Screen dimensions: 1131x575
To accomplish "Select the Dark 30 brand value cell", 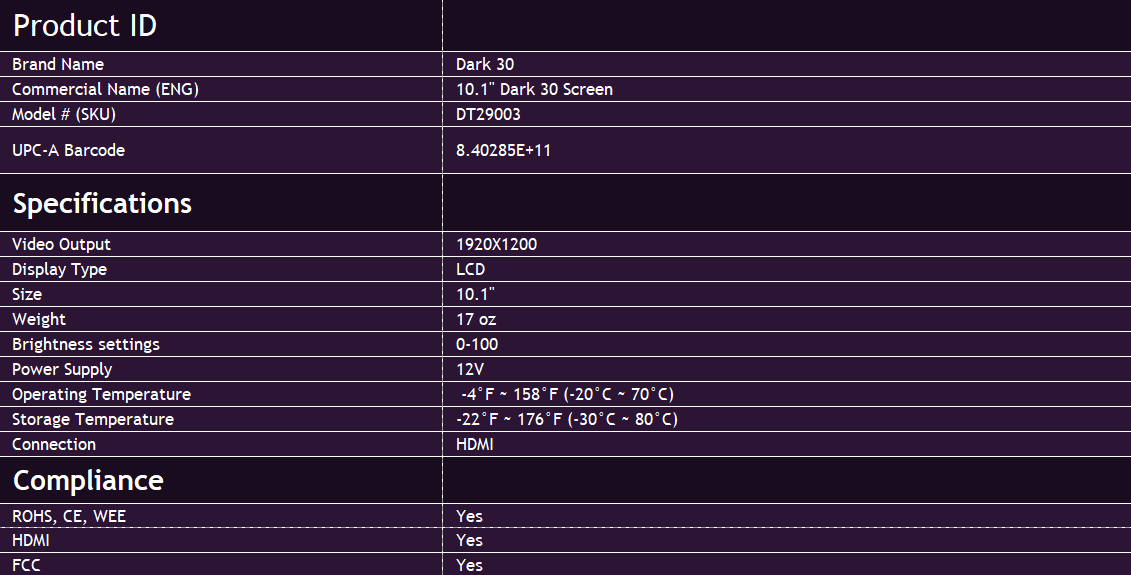I will click(x=787, y=64).
